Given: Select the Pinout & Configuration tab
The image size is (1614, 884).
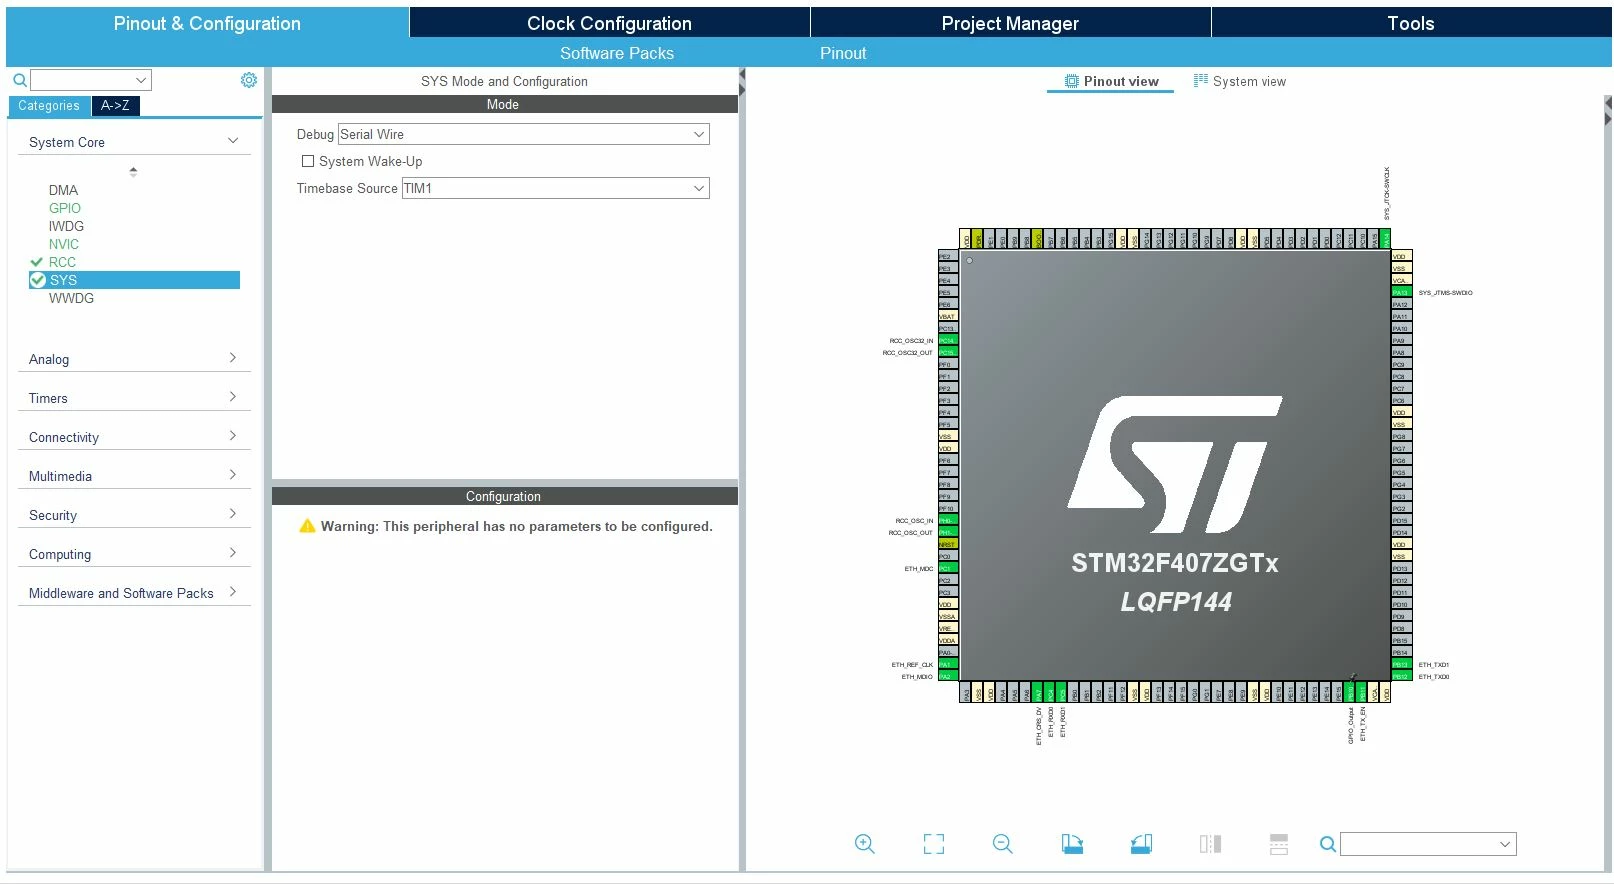Looking at the screenshot, I should [x=207, y=23].
